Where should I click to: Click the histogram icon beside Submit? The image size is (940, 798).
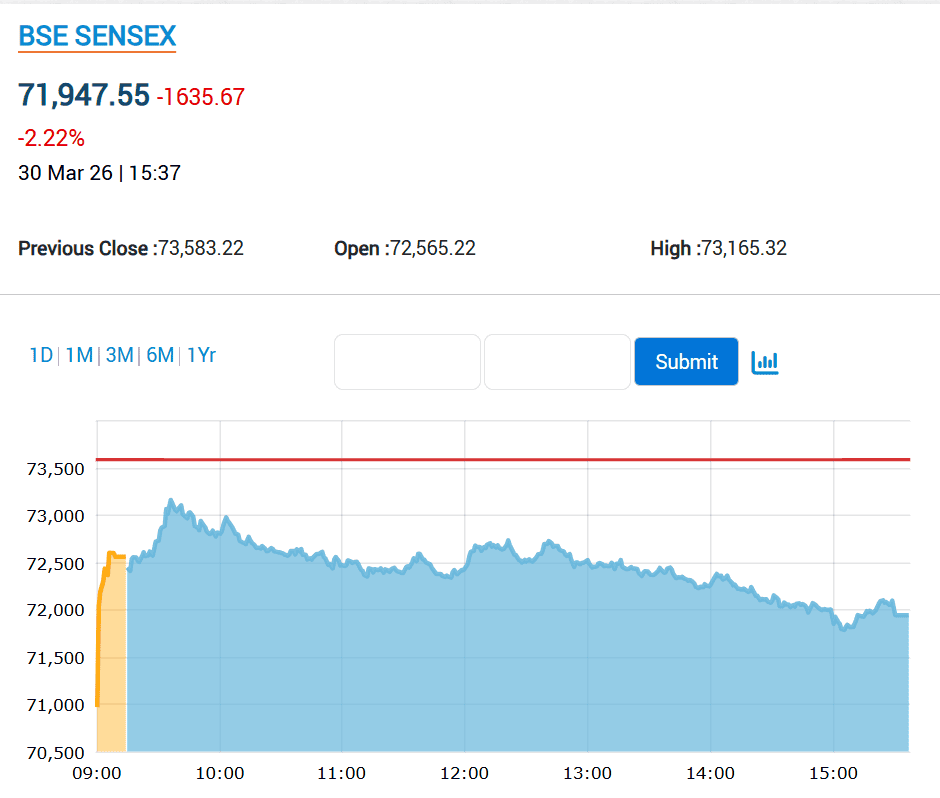[x=765, y=362]
